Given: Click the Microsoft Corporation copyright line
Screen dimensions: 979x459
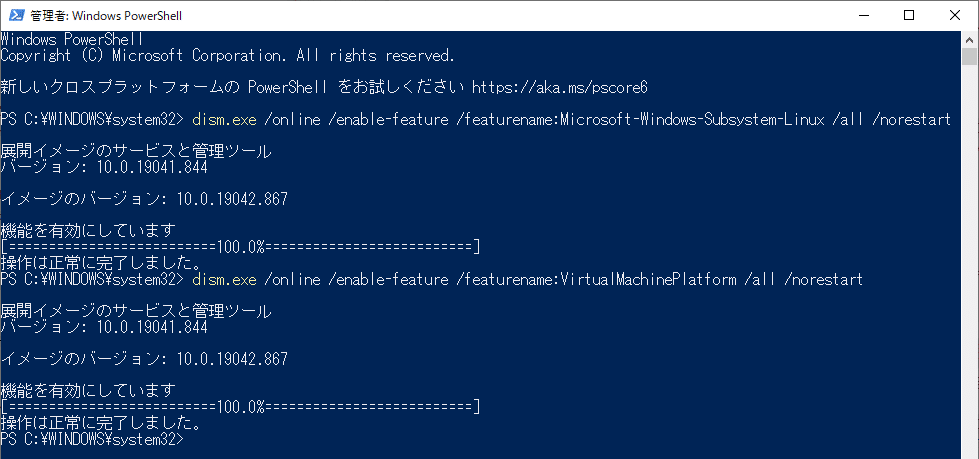Looking at the screenshot, I should (x=227, y=55).
